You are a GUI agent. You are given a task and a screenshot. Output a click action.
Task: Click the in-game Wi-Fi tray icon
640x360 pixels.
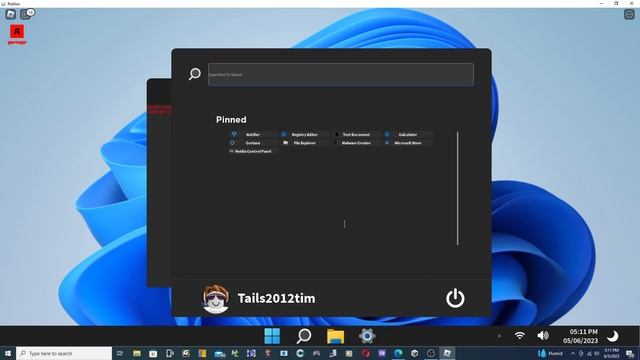pyautogui.click(x=520, y=336)
